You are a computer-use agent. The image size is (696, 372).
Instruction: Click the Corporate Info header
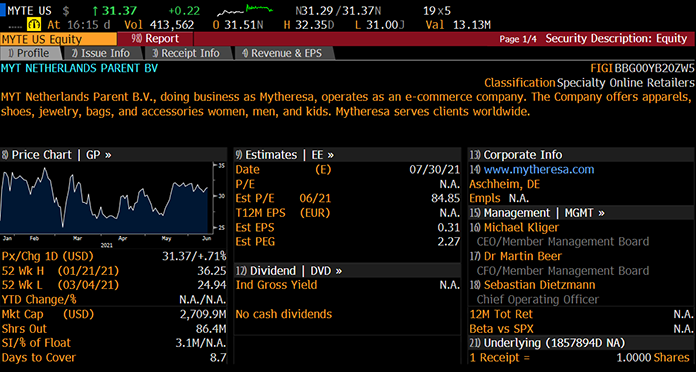click(581, 155)
